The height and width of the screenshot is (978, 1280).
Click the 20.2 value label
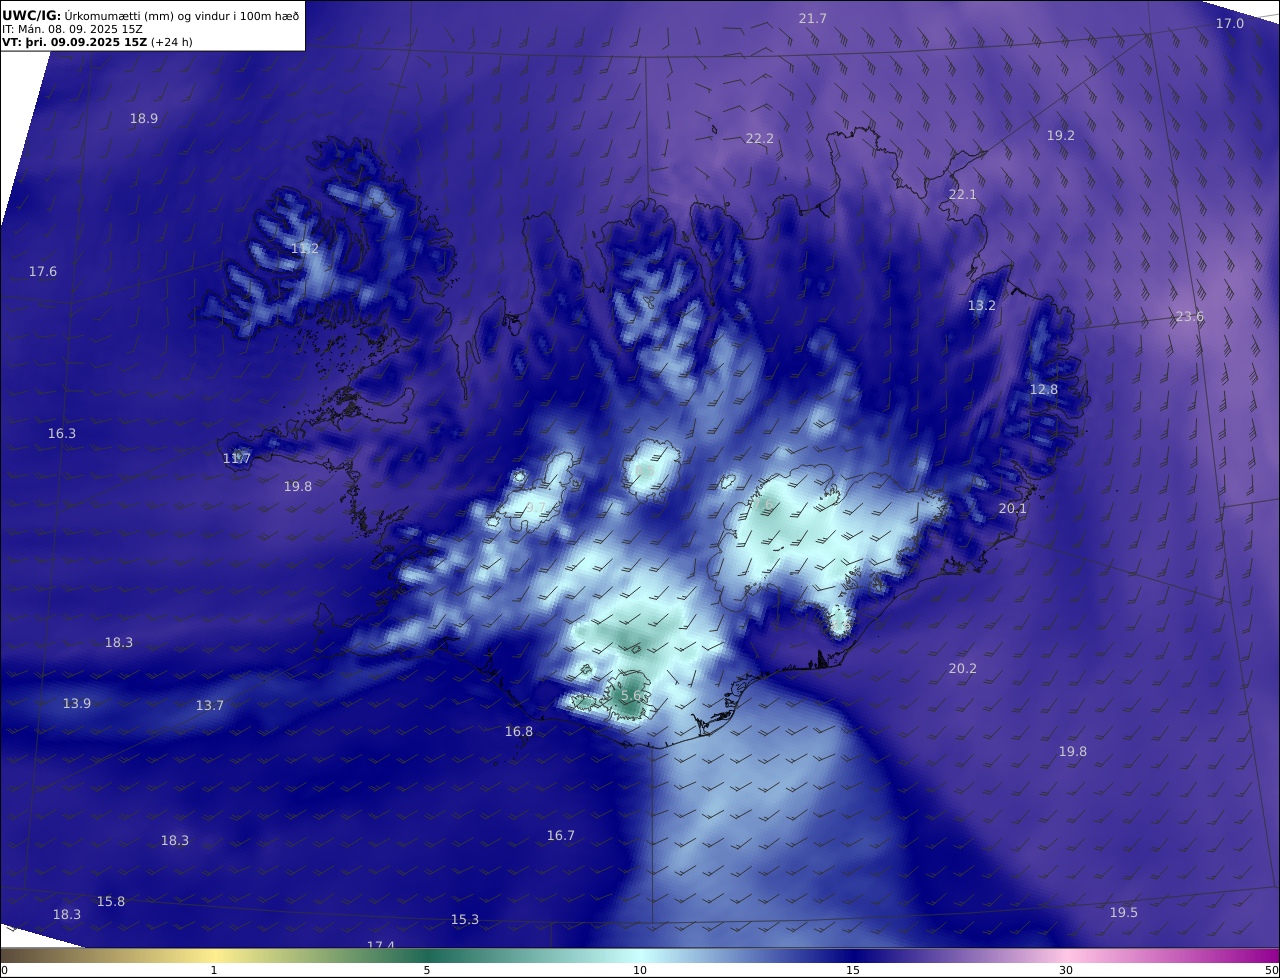click(963, 668)
